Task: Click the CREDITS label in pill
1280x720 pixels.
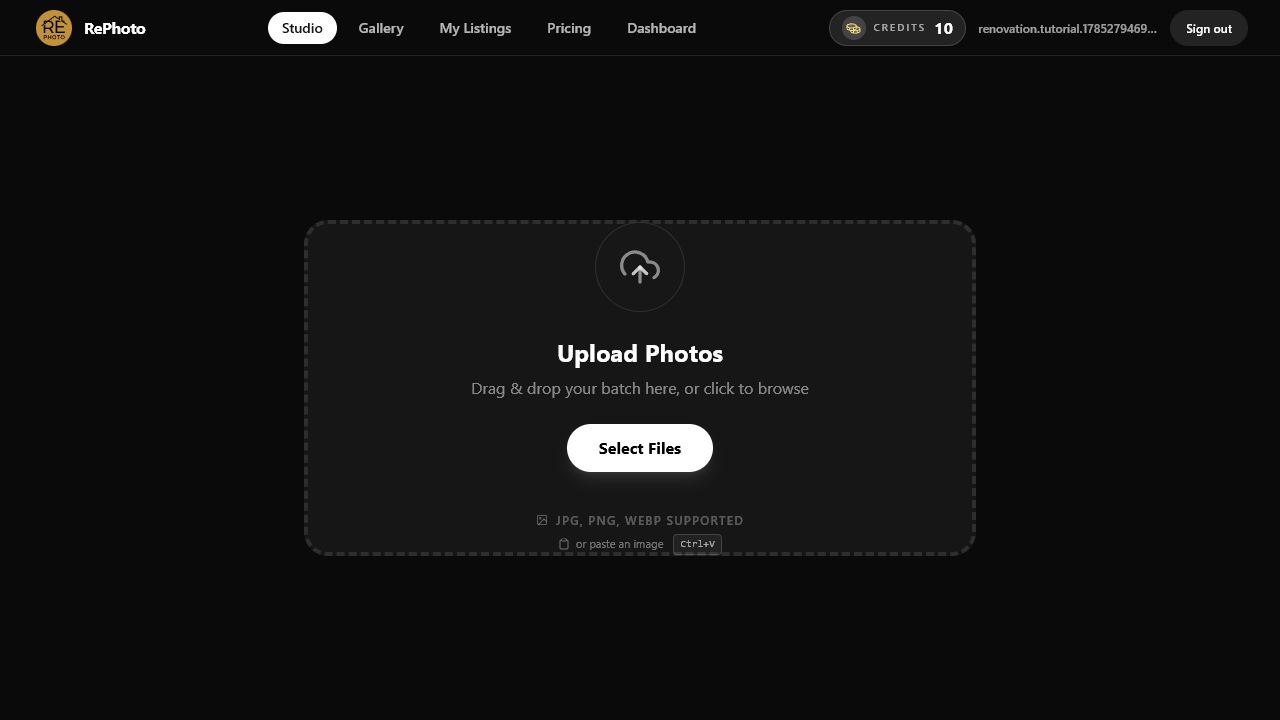Action: [x=899, y=28]
